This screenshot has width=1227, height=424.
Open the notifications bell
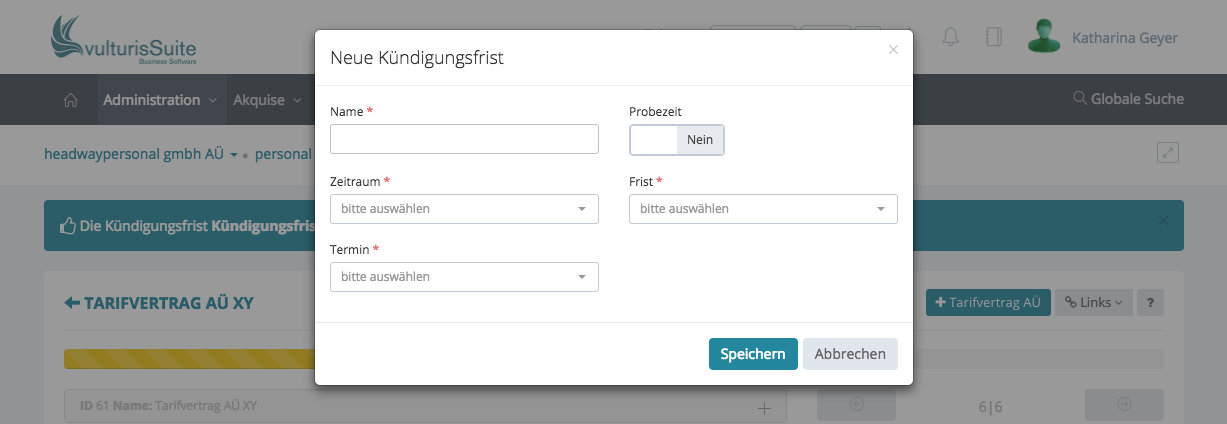950,38
